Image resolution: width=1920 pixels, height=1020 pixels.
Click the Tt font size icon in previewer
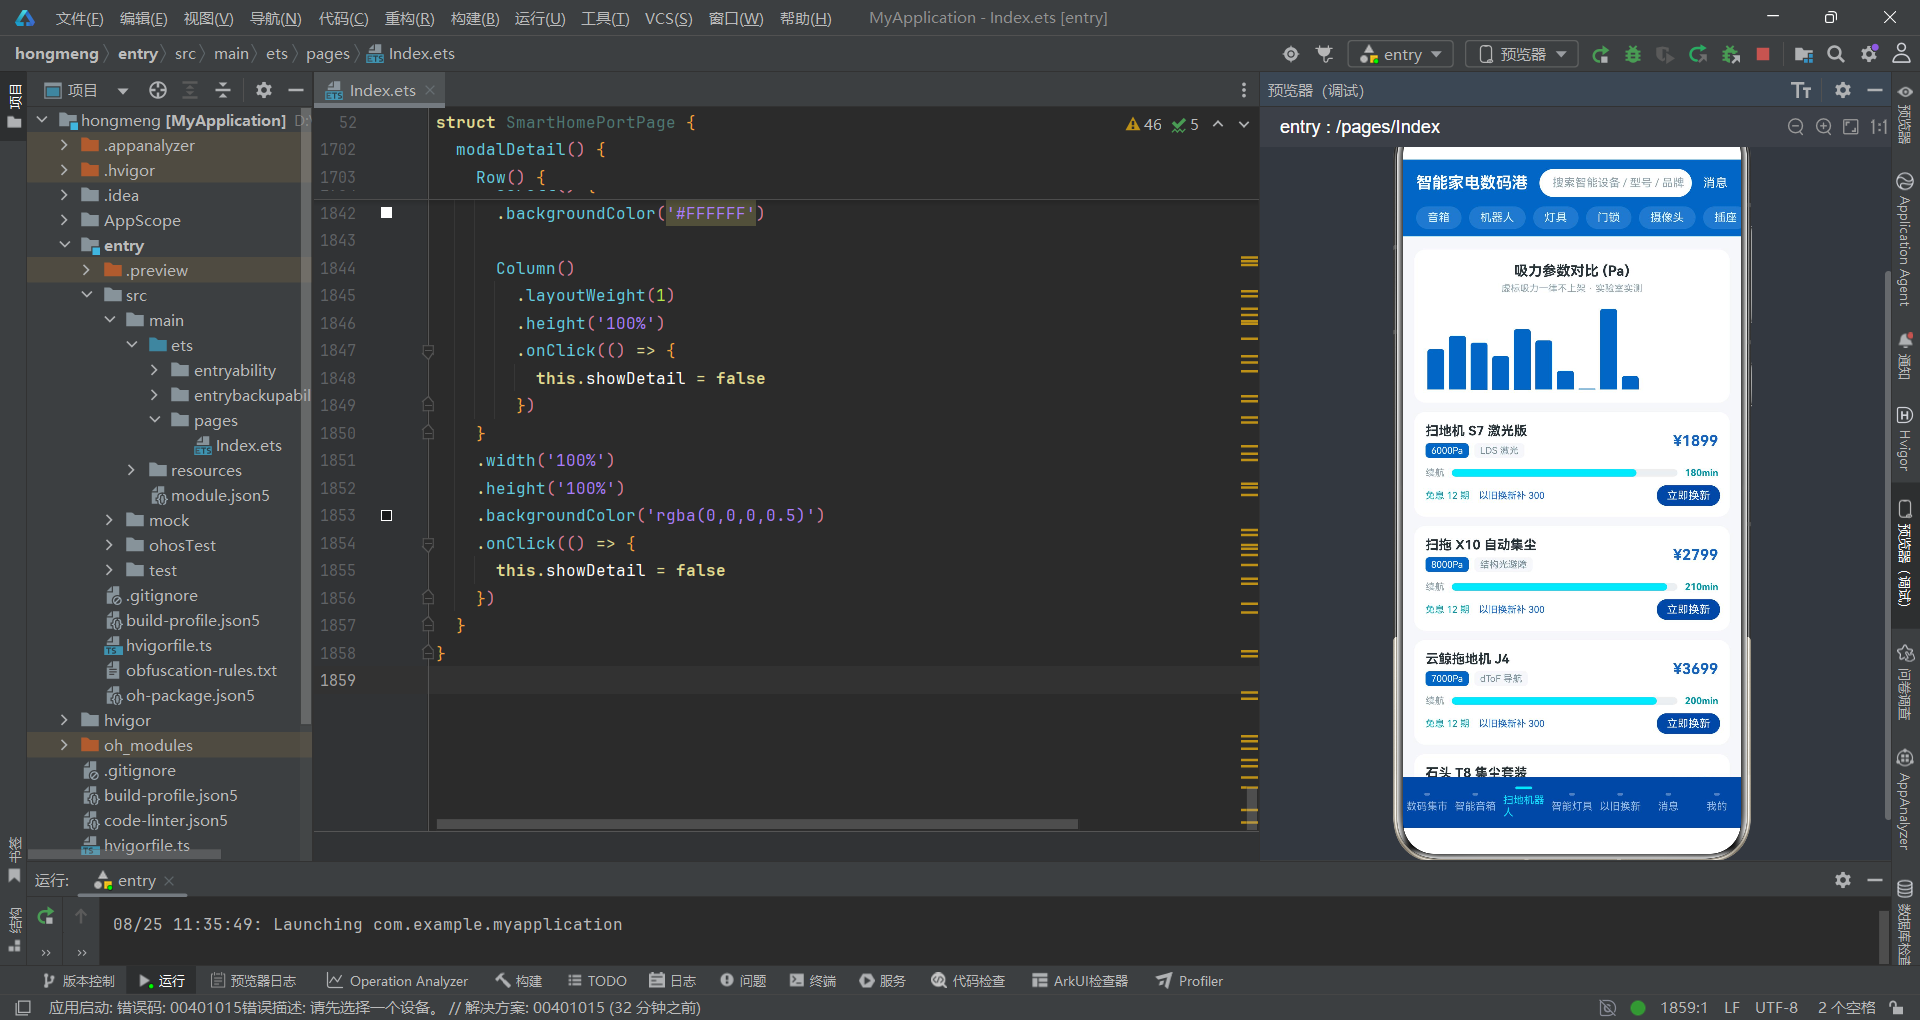tap(1801, 91)
